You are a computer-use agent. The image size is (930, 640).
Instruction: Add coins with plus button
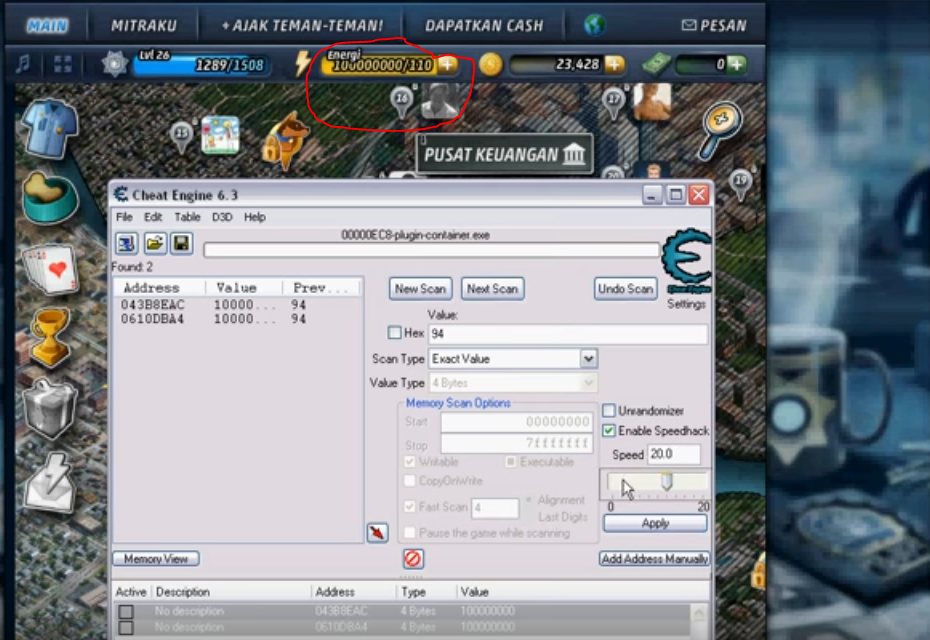point(614,64)
